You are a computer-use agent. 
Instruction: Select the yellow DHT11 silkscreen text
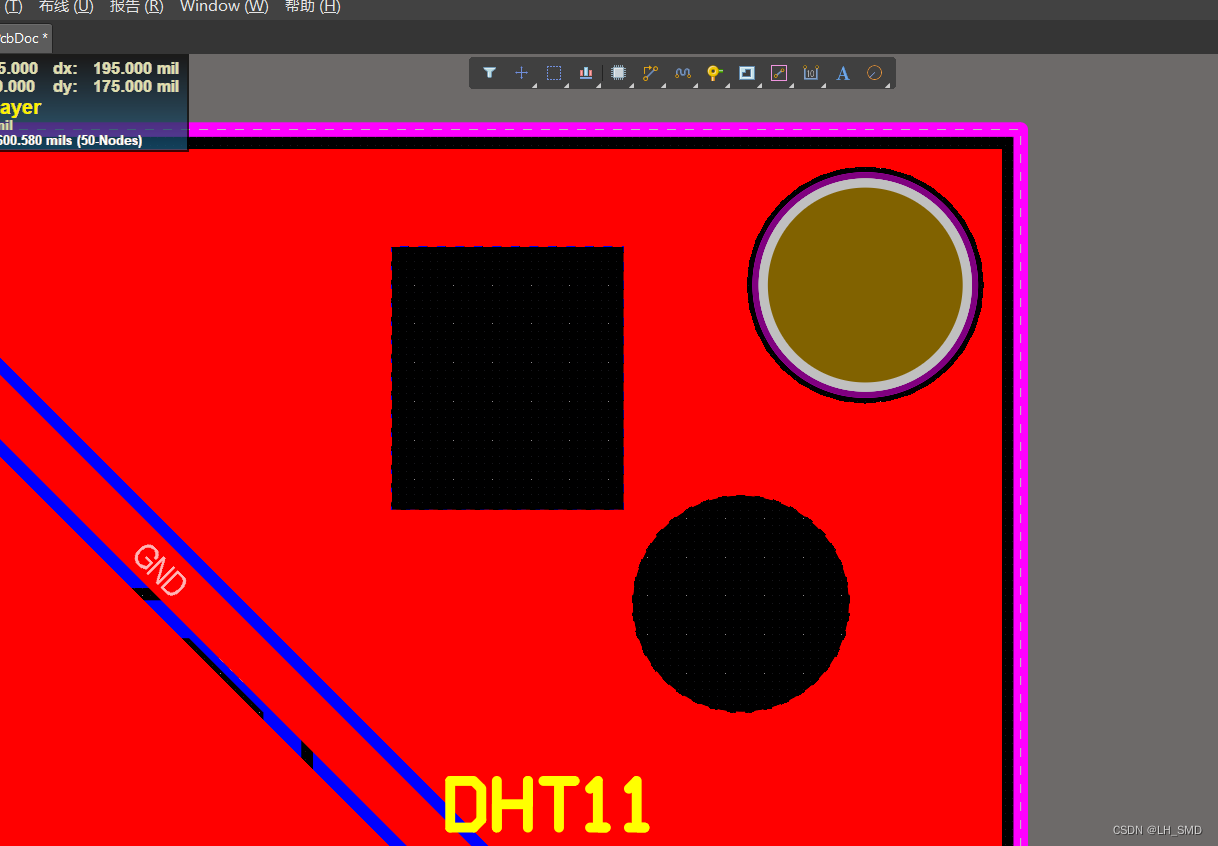[x=547, y=805]
